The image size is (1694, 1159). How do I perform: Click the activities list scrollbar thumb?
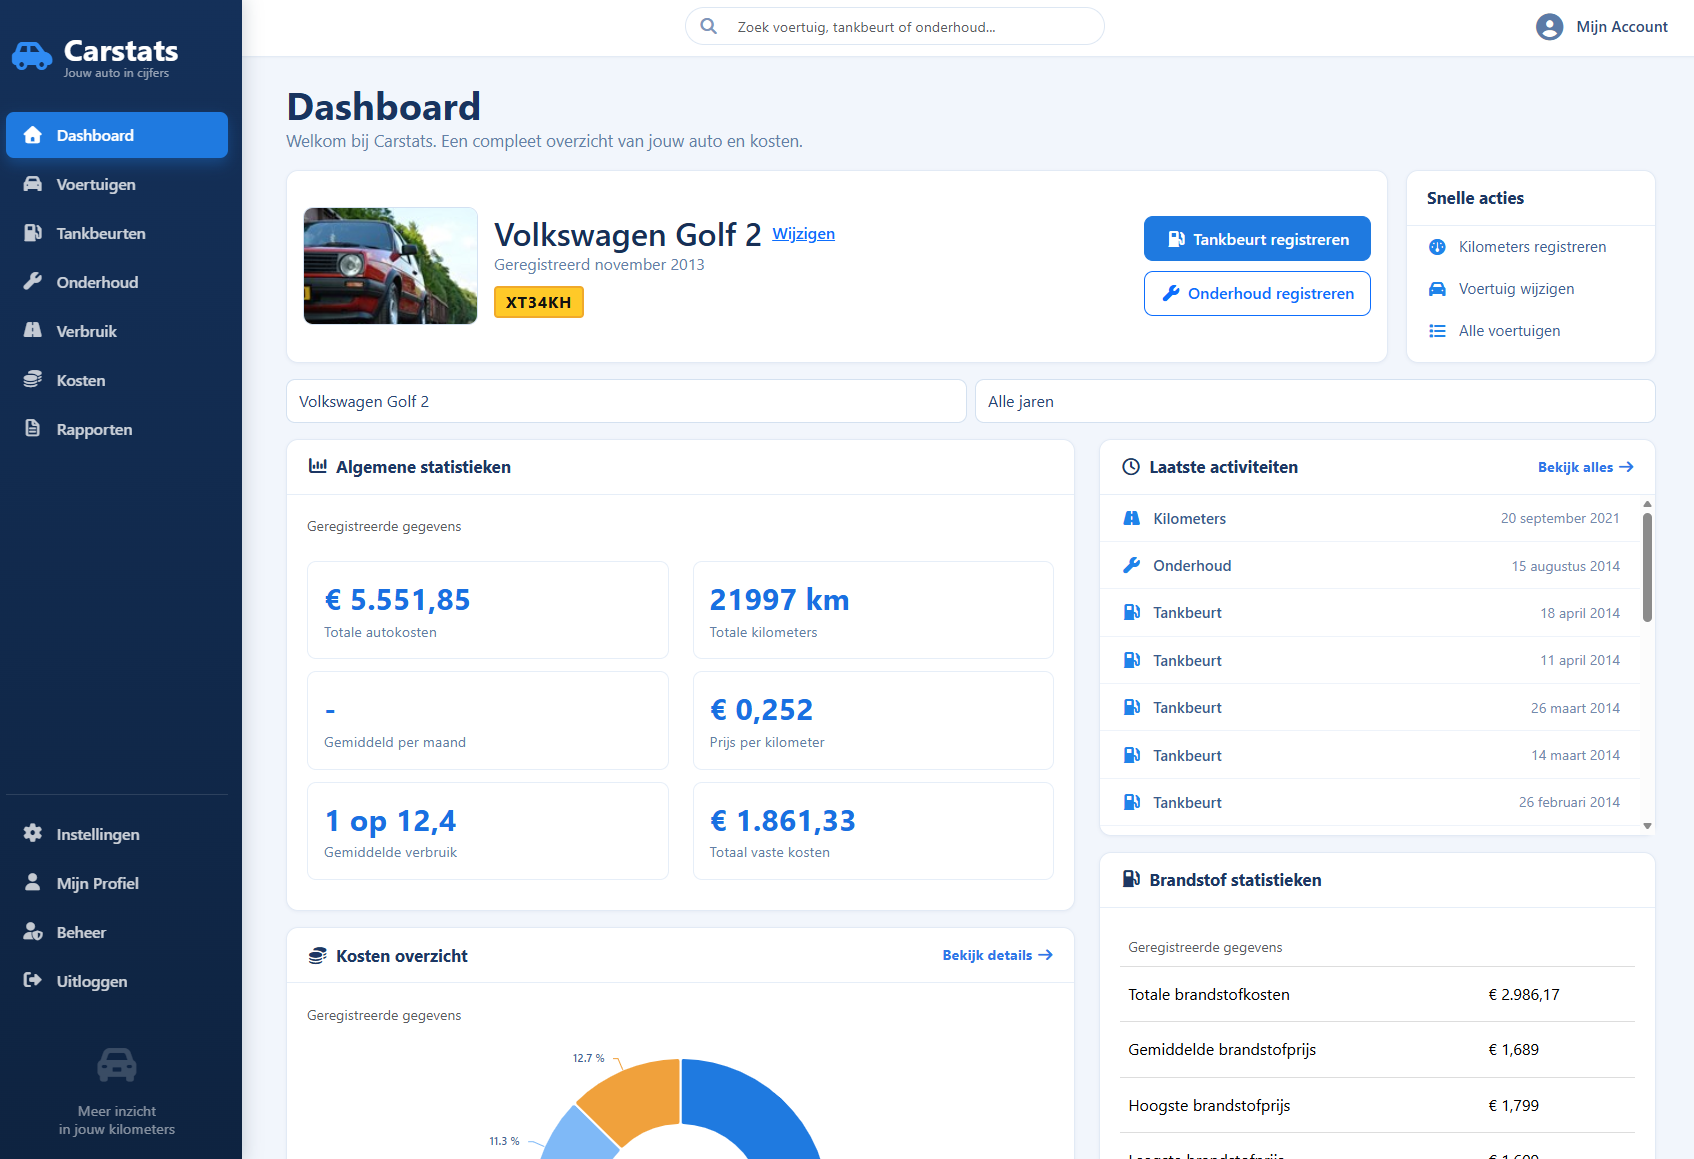click(x=1647, y=567)
